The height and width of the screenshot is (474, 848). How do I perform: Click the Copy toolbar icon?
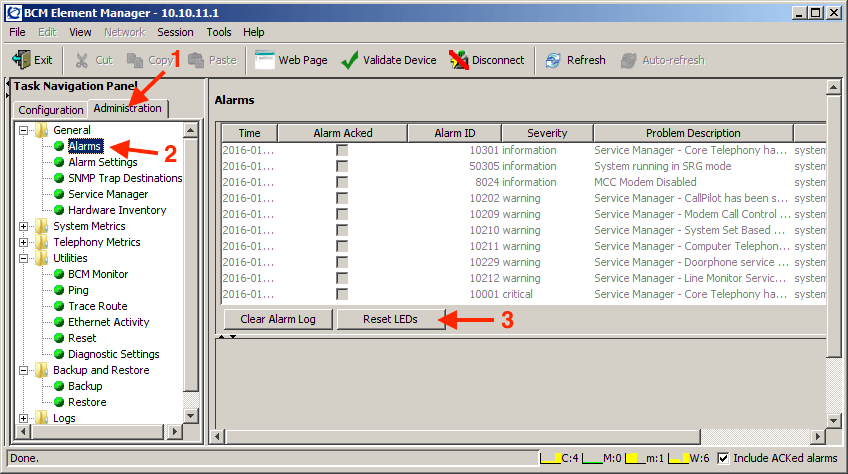[135, 60]
